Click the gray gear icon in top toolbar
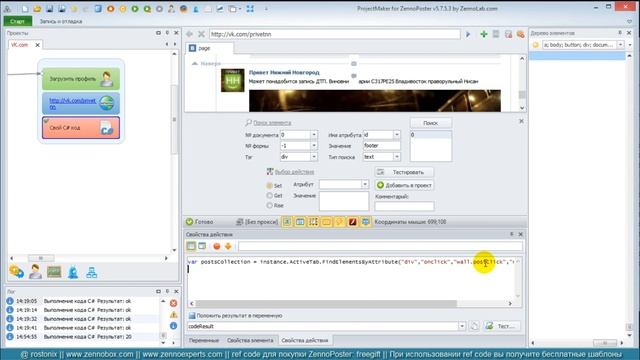 160,9
